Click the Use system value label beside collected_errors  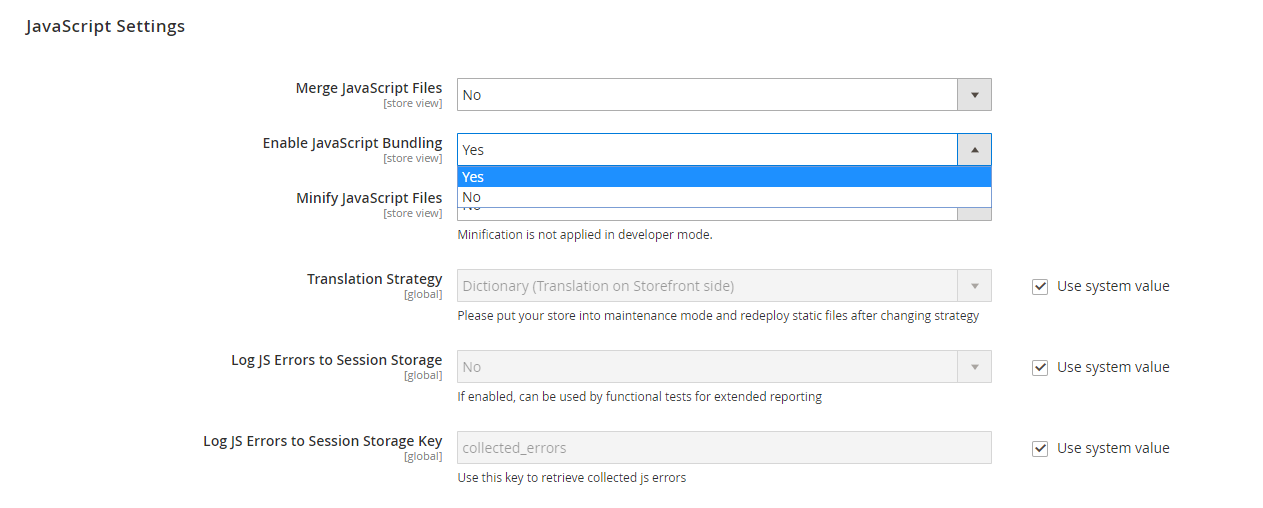pos(1113,448)
